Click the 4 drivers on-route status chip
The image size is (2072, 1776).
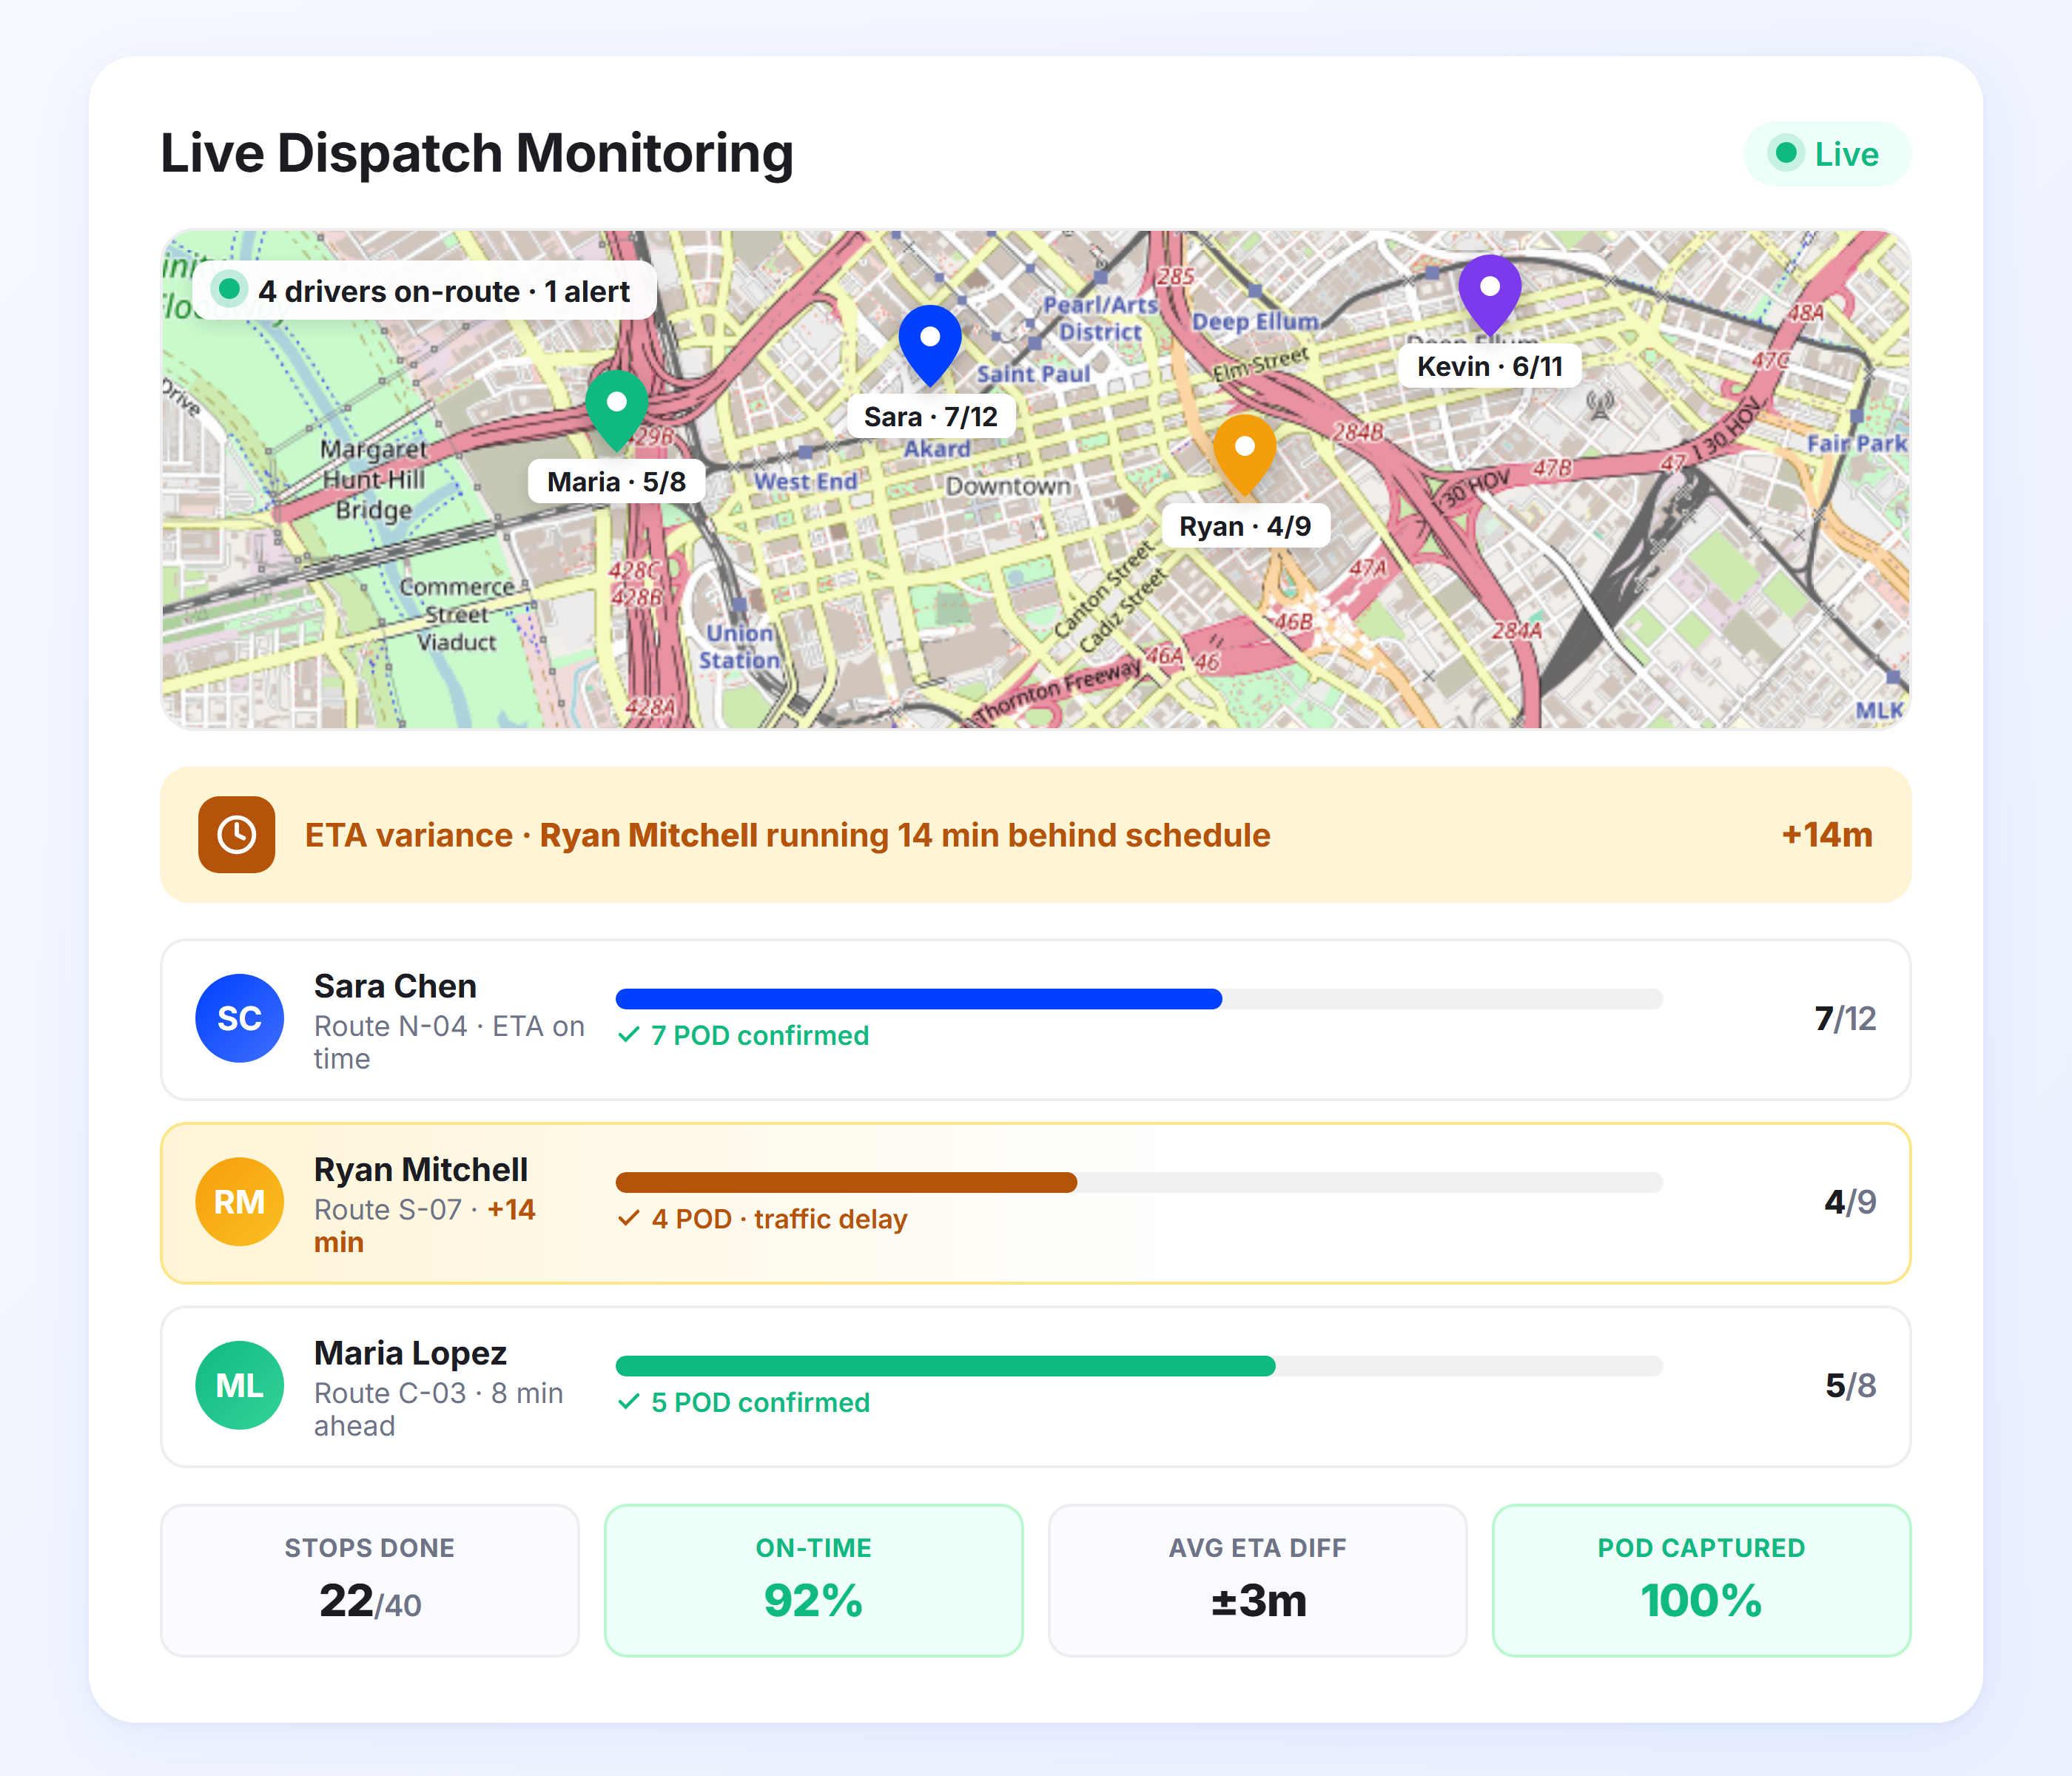click(424, 291)
